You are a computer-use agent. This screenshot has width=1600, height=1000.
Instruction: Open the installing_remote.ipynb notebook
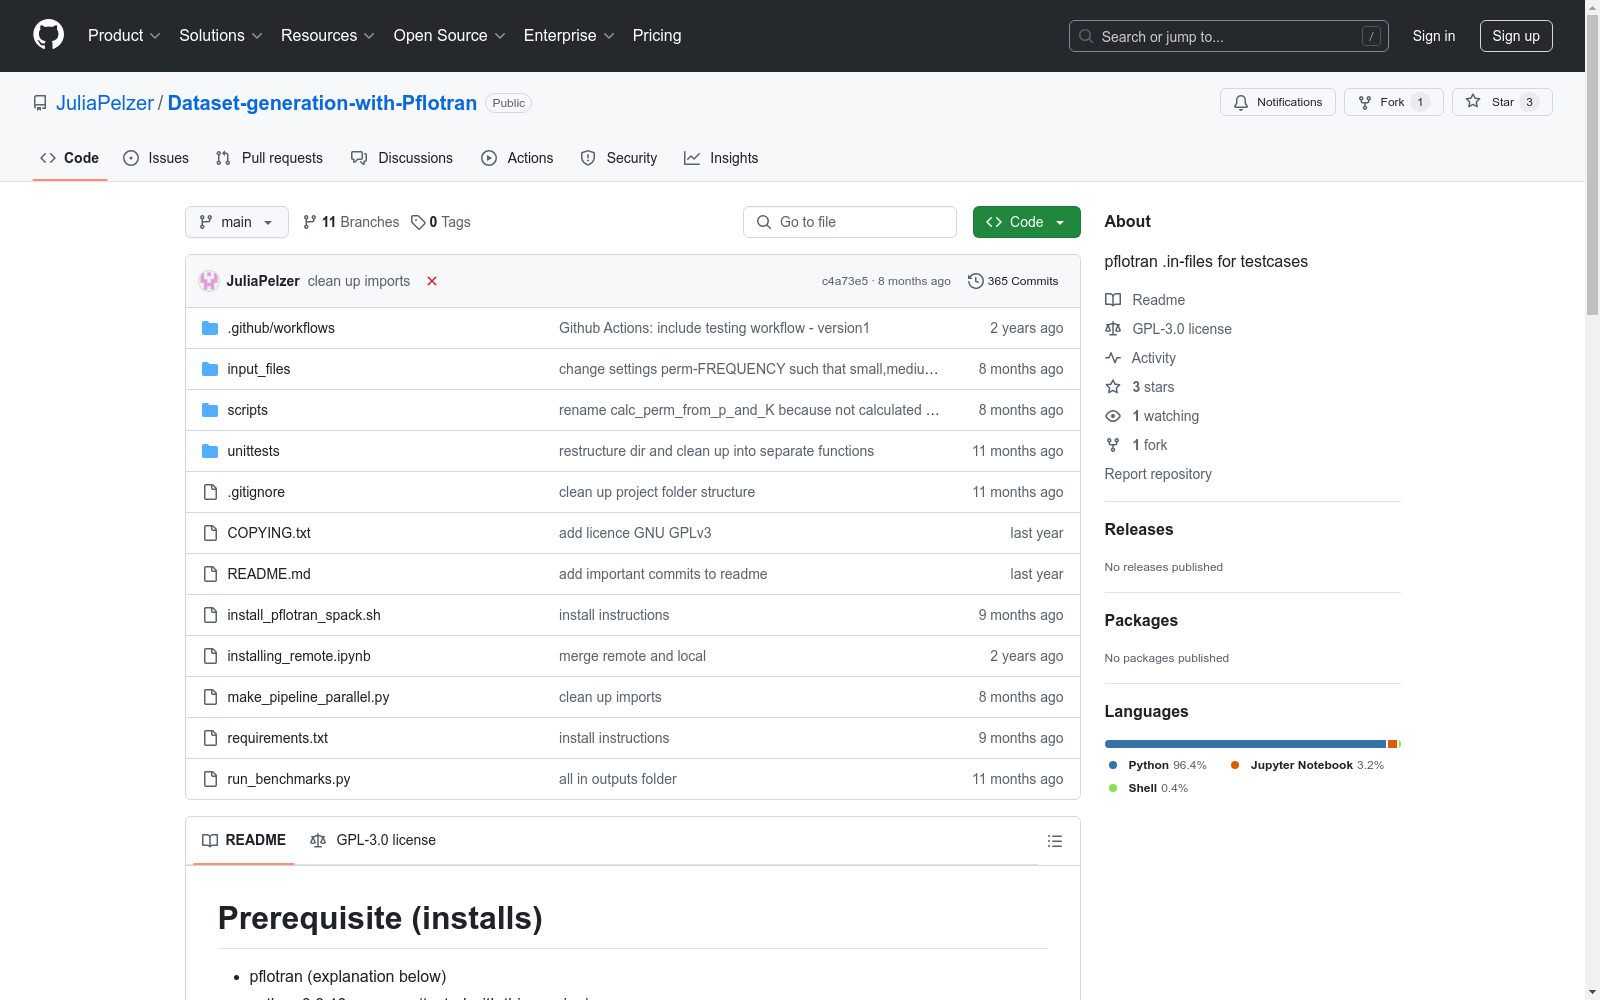pos(299,656)
